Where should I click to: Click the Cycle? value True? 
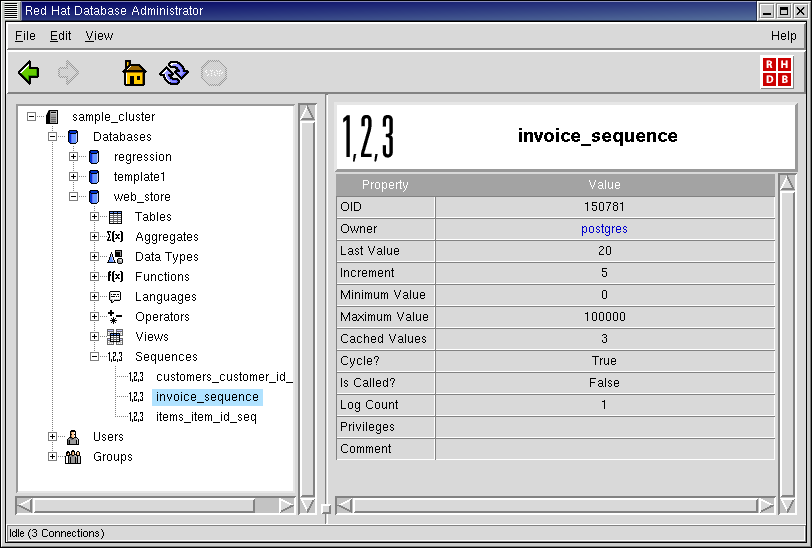[605, 361]
